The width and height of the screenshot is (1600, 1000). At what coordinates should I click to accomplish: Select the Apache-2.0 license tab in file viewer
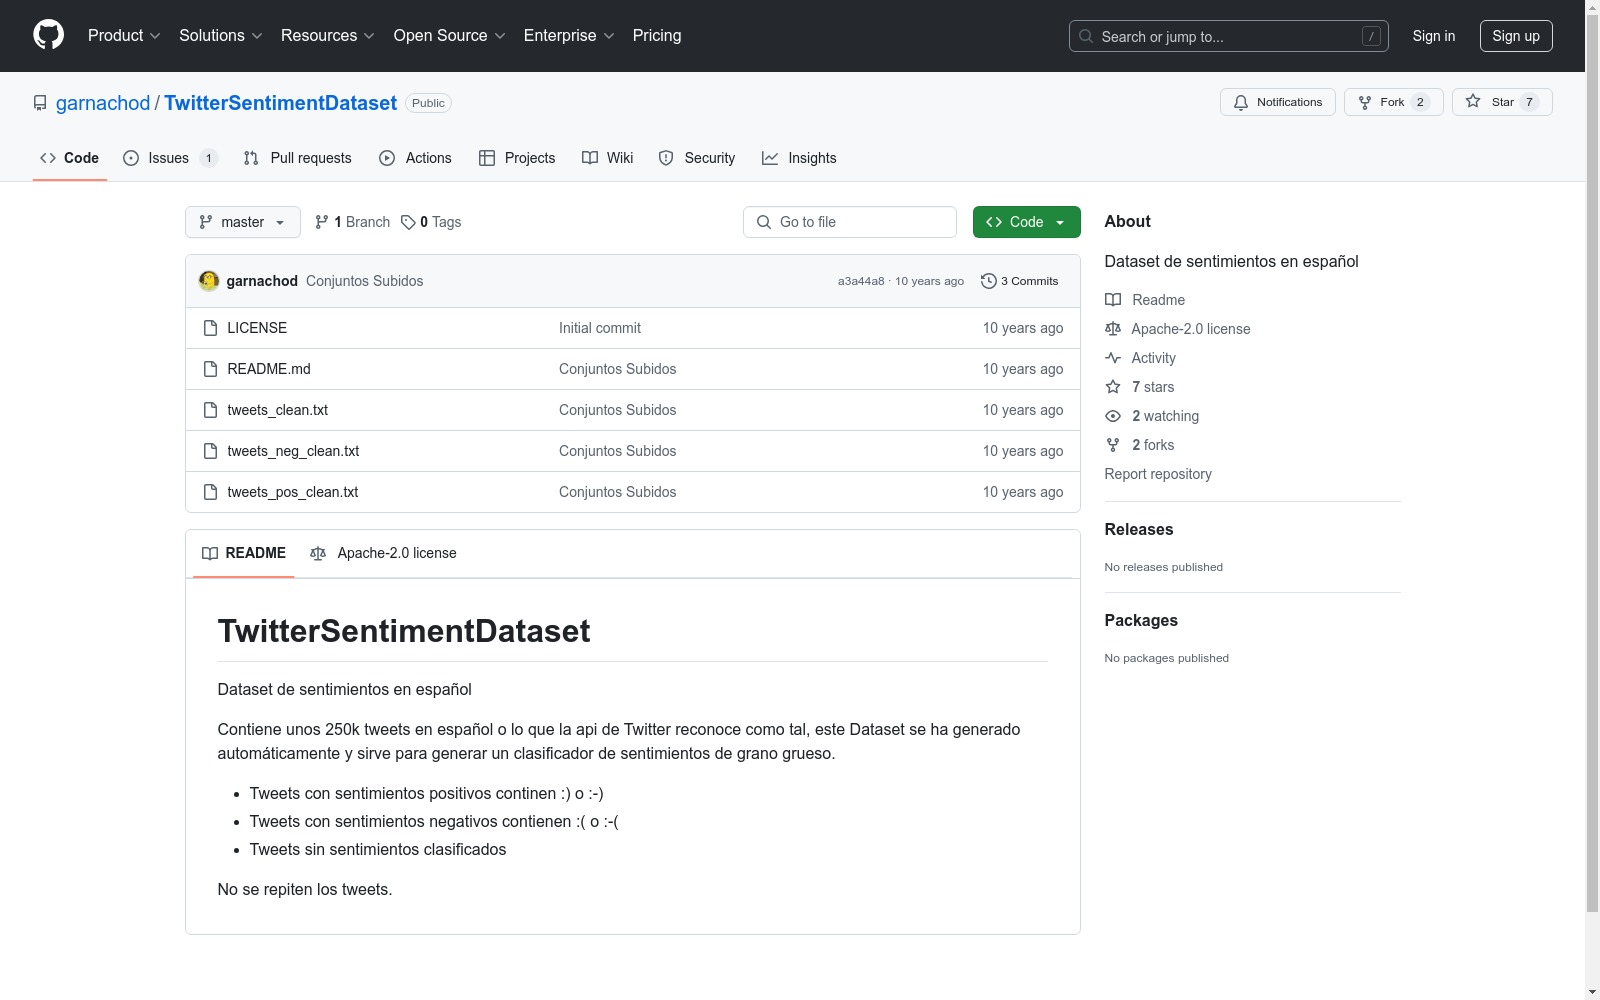(x=383, y=553)
